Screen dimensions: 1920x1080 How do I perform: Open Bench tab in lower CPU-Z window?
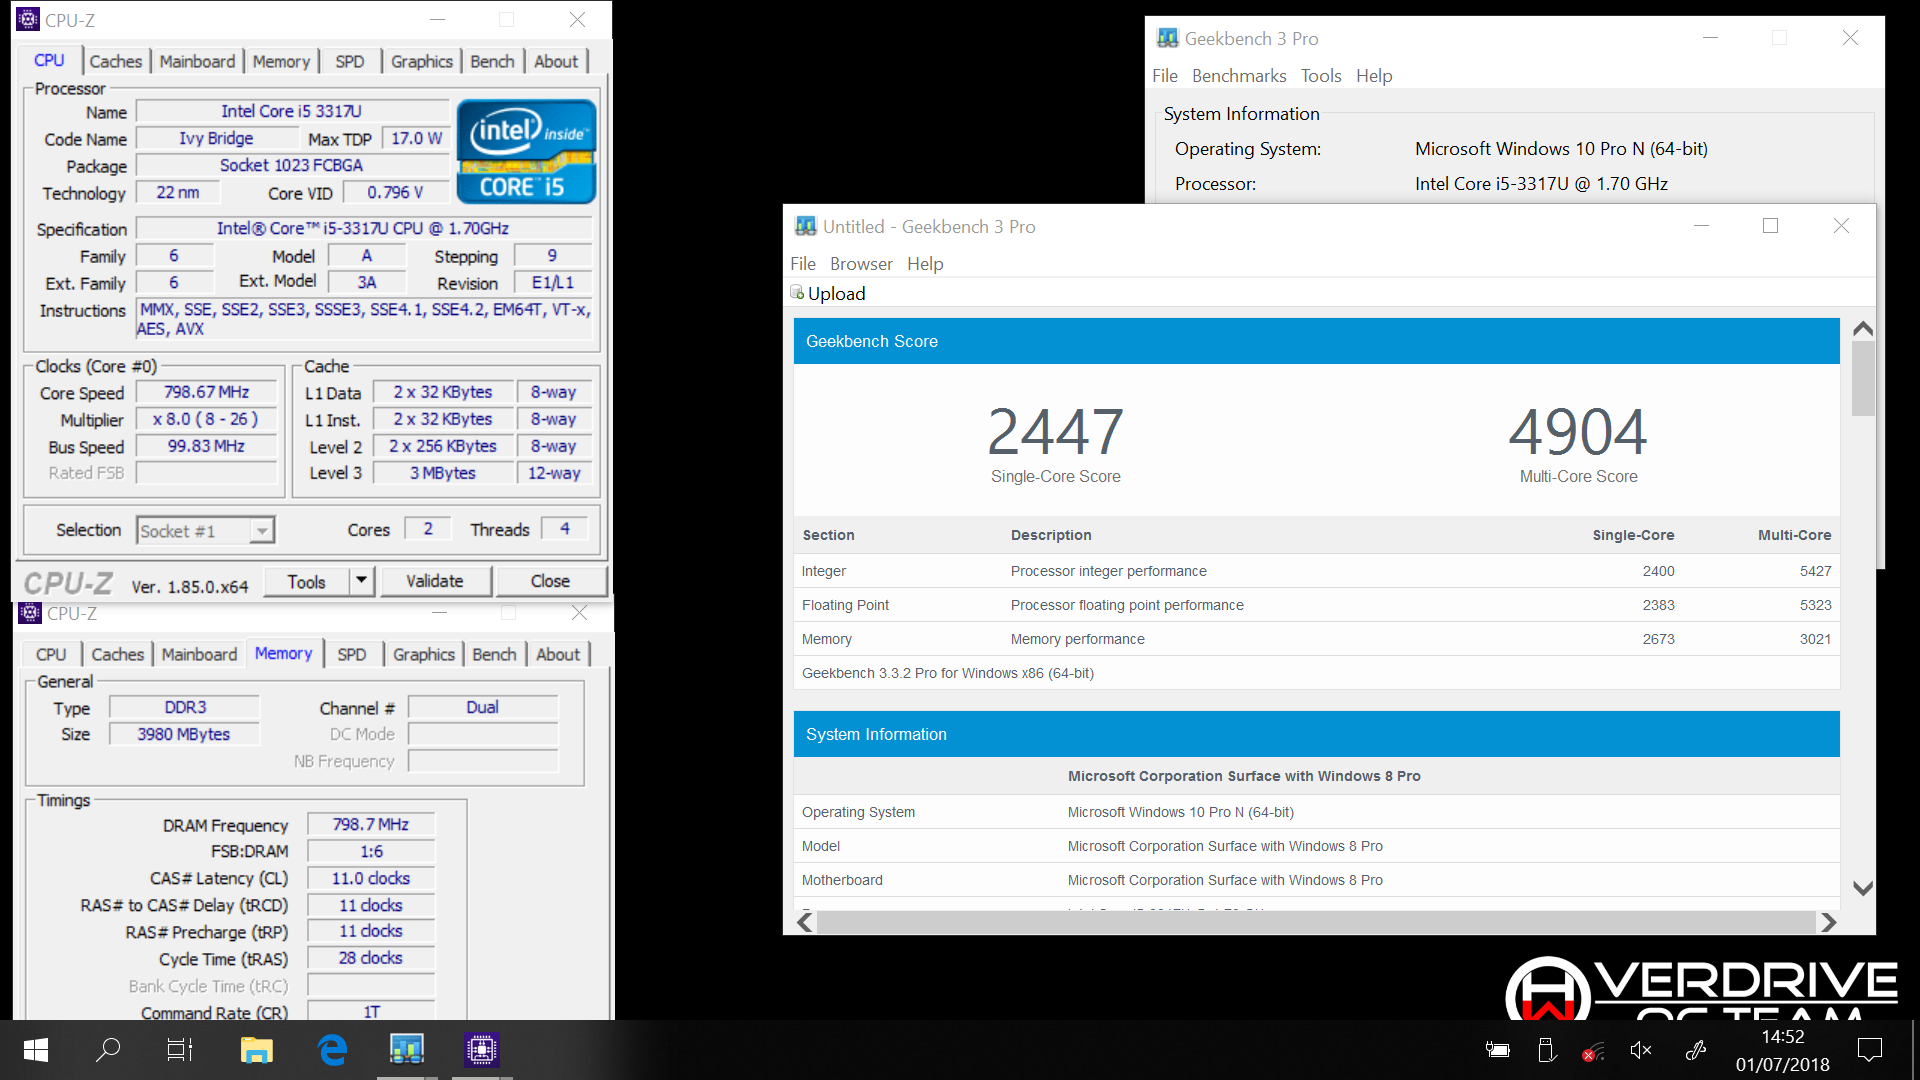click(494, 654)
